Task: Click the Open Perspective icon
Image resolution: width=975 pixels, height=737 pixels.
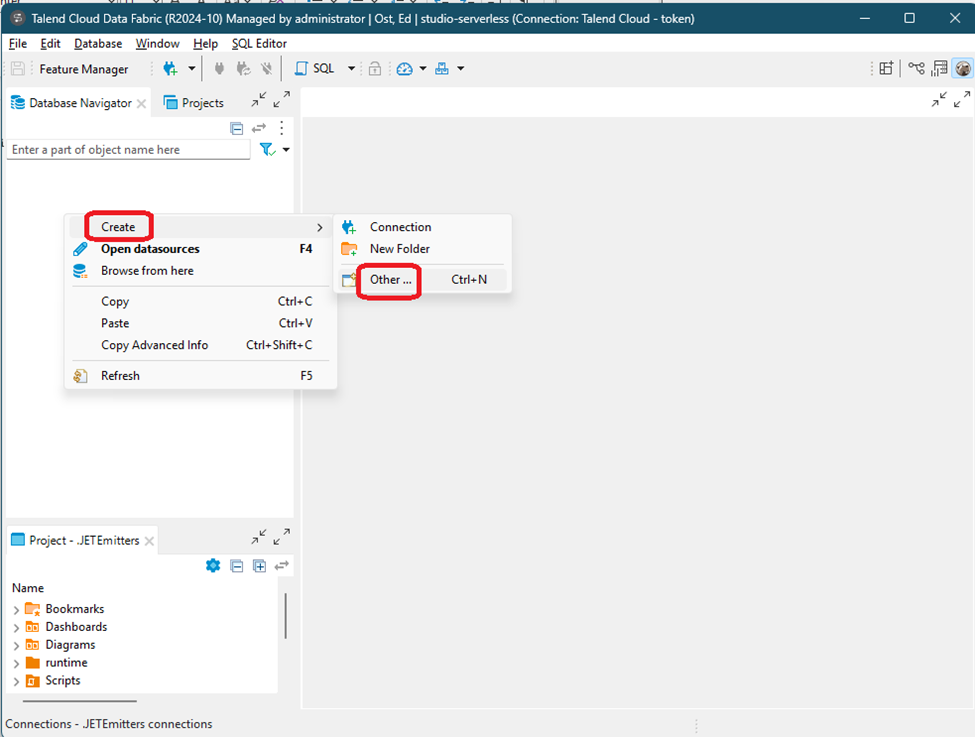Action: pos(886,68)
